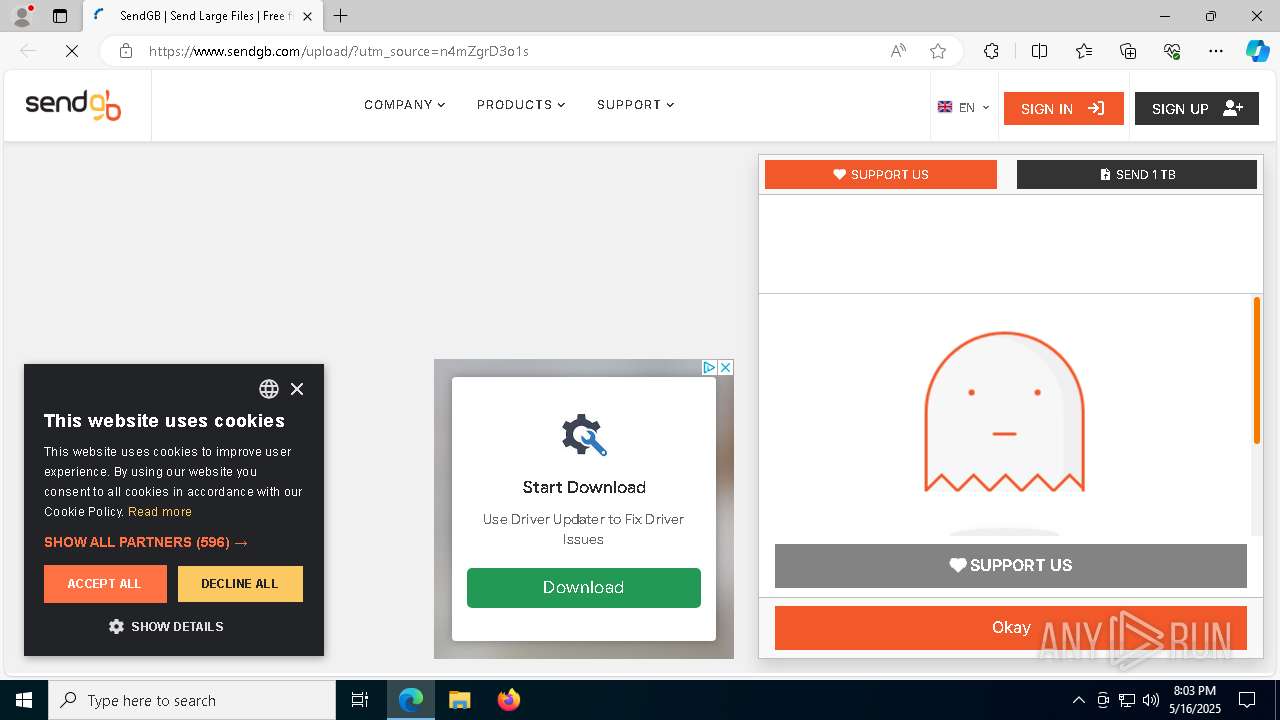
Task: Expand the COMPANY menu
Action: tap(405, 105)
